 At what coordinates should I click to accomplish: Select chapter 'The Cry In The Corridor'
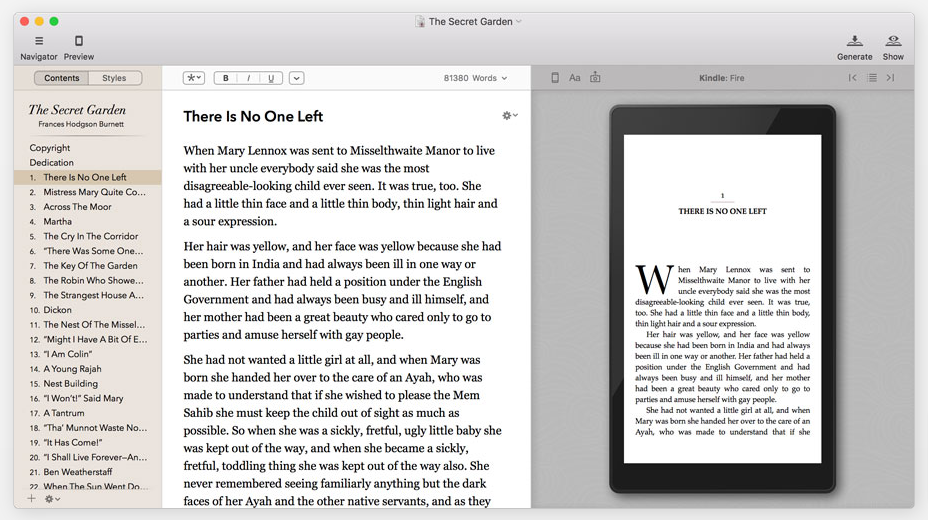pyautogui.click(x=88, y=236)
